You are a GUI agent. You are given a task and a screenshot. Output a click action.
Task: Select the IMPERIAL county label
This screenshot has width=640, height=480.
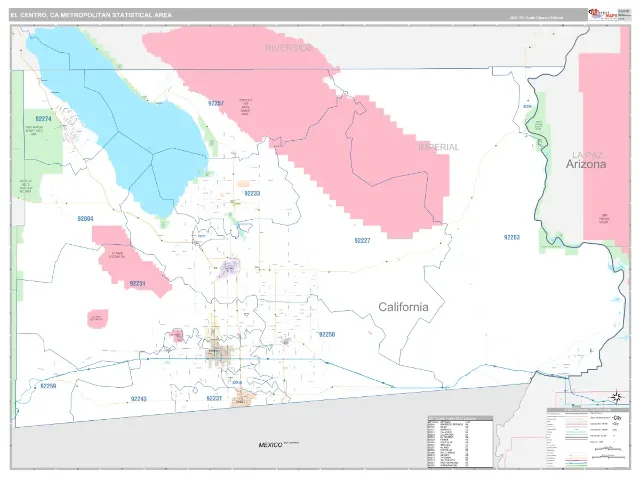(438, 147)
